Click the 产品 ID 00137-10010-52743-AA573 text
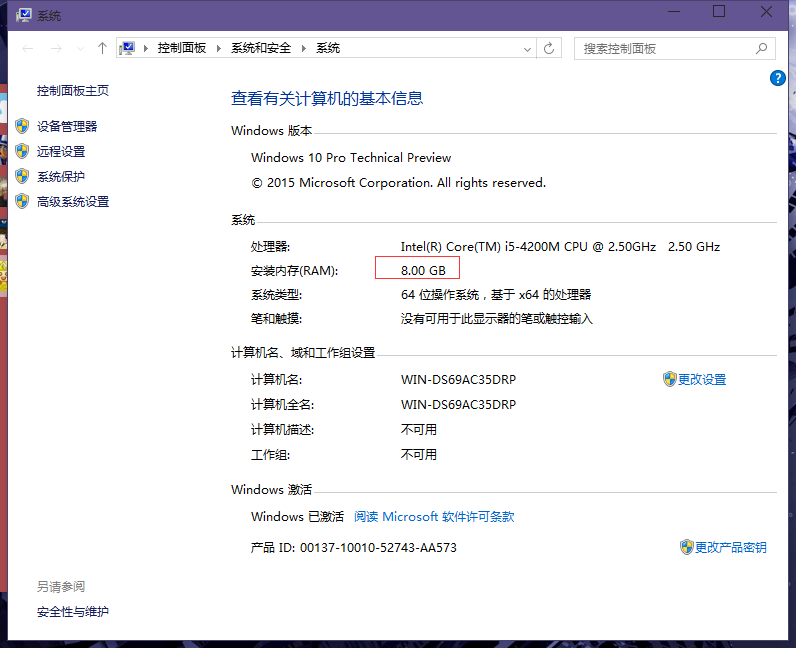 [x=353, y=547]
